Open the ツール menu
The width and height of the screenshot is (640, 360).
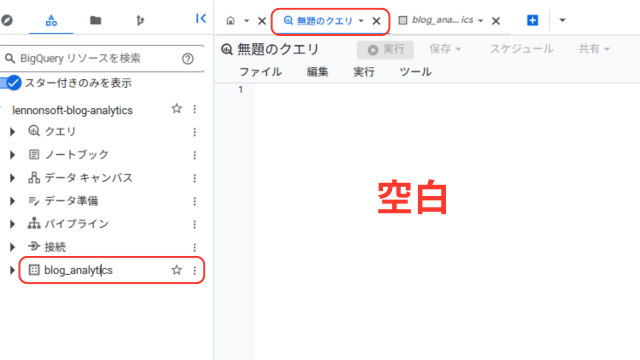[x=415, y=72]
